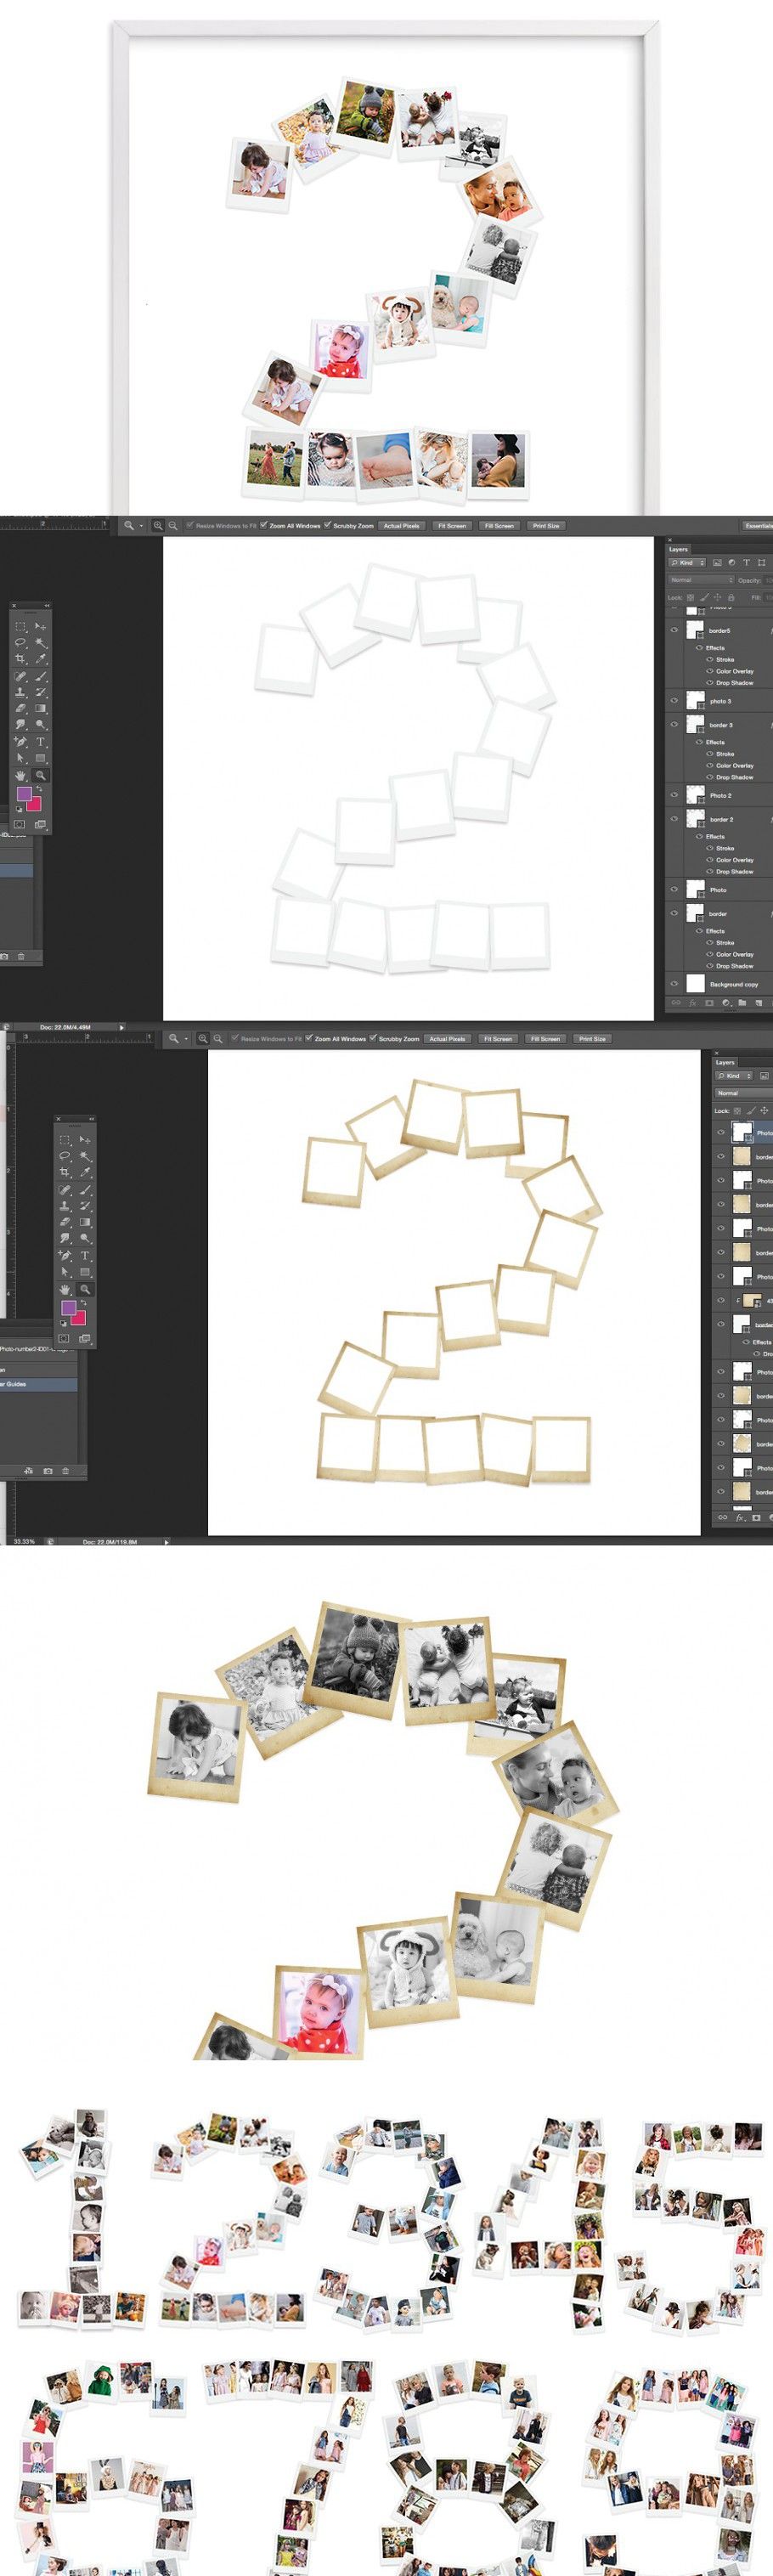Screen dimensions: 773x2576
Task: Click status bar arrow beside Doc: 22.0M/119.8M
Action: pos(166,1542)
